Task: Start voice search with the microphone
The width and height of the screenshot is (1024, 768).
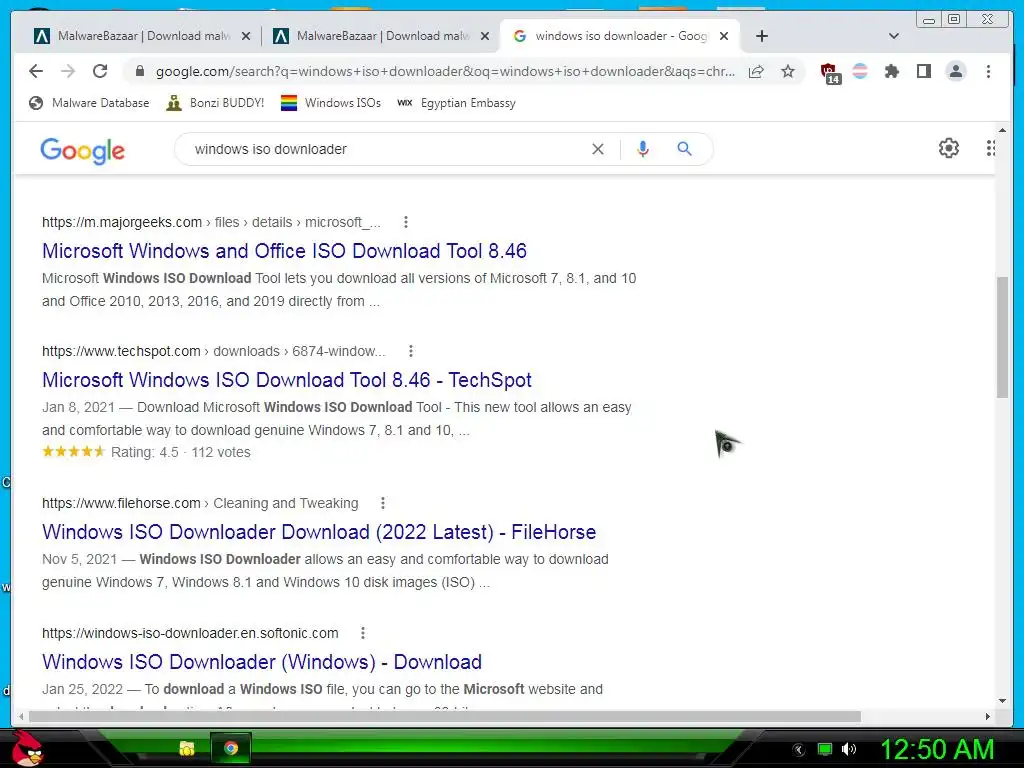Action: click(643, 149)
